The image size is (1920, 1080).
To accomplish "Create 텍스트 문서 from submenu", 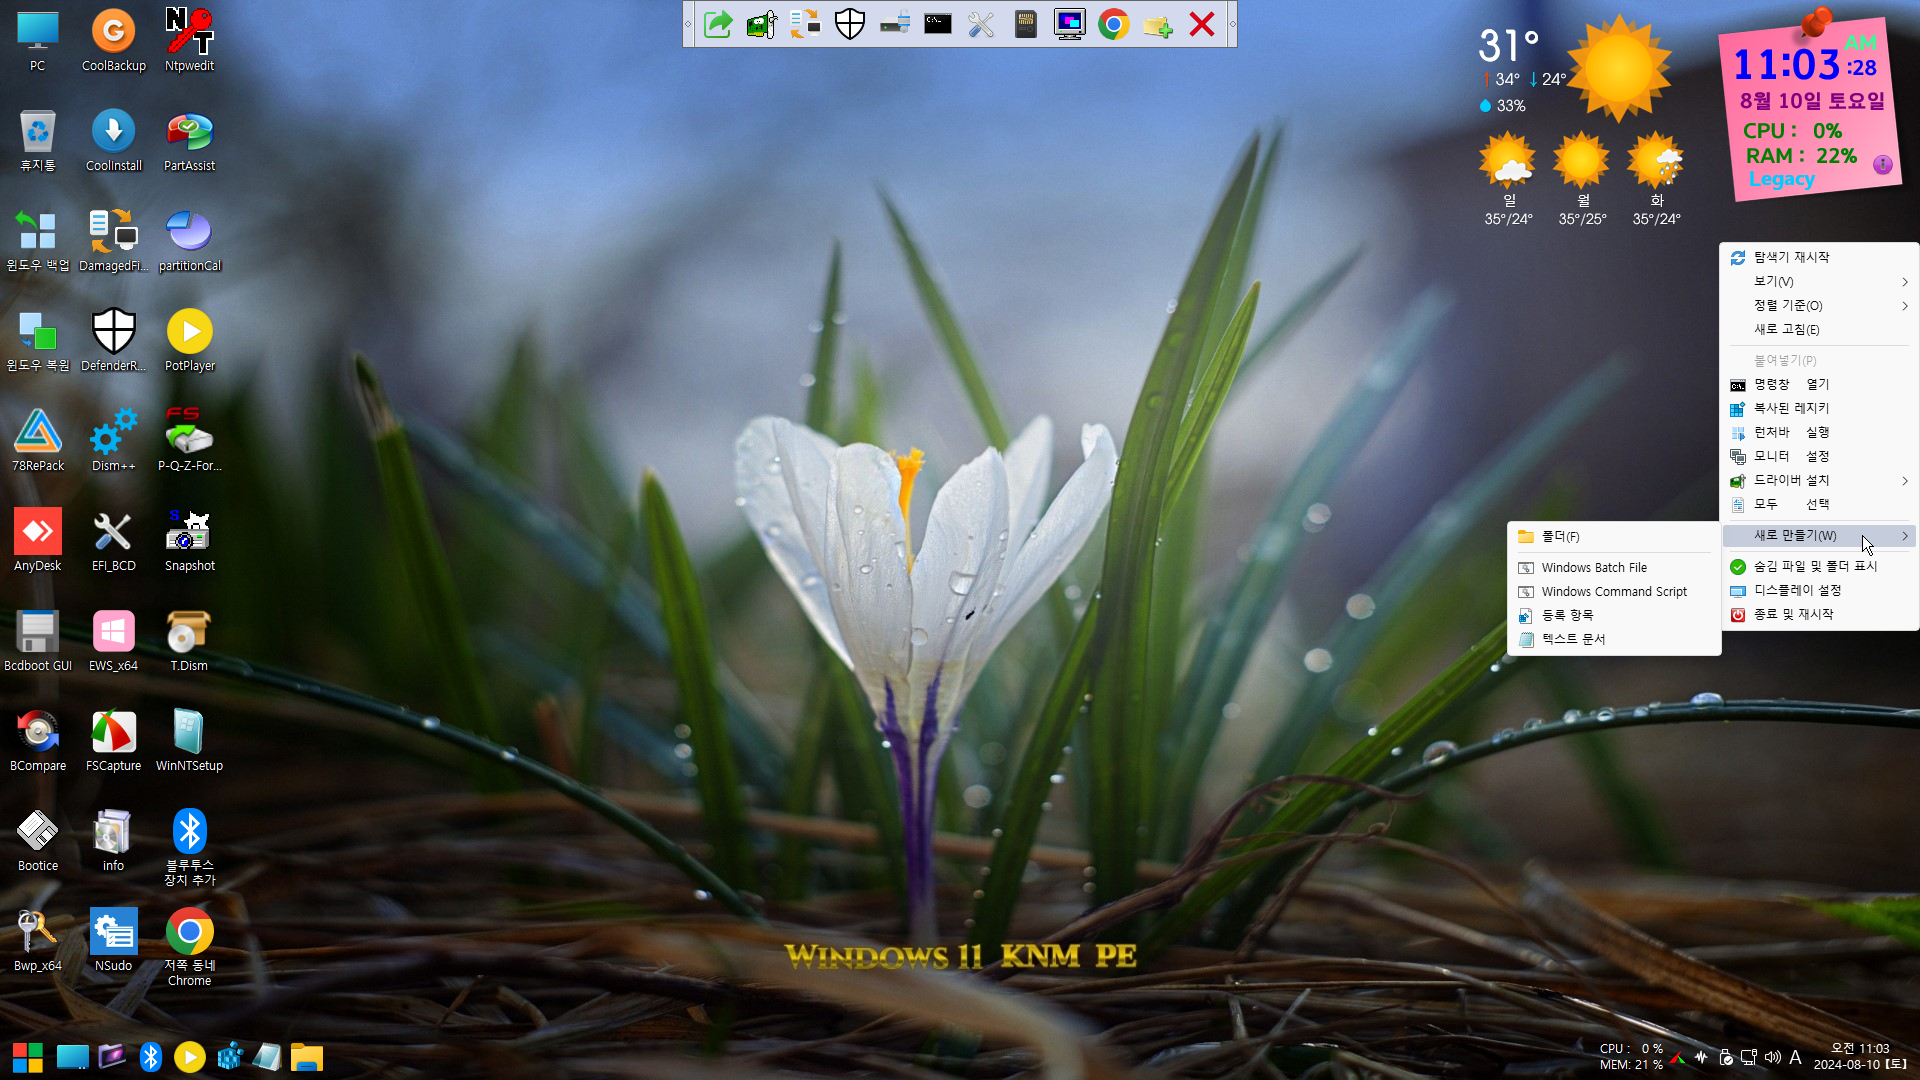I will coord(1613,639).
